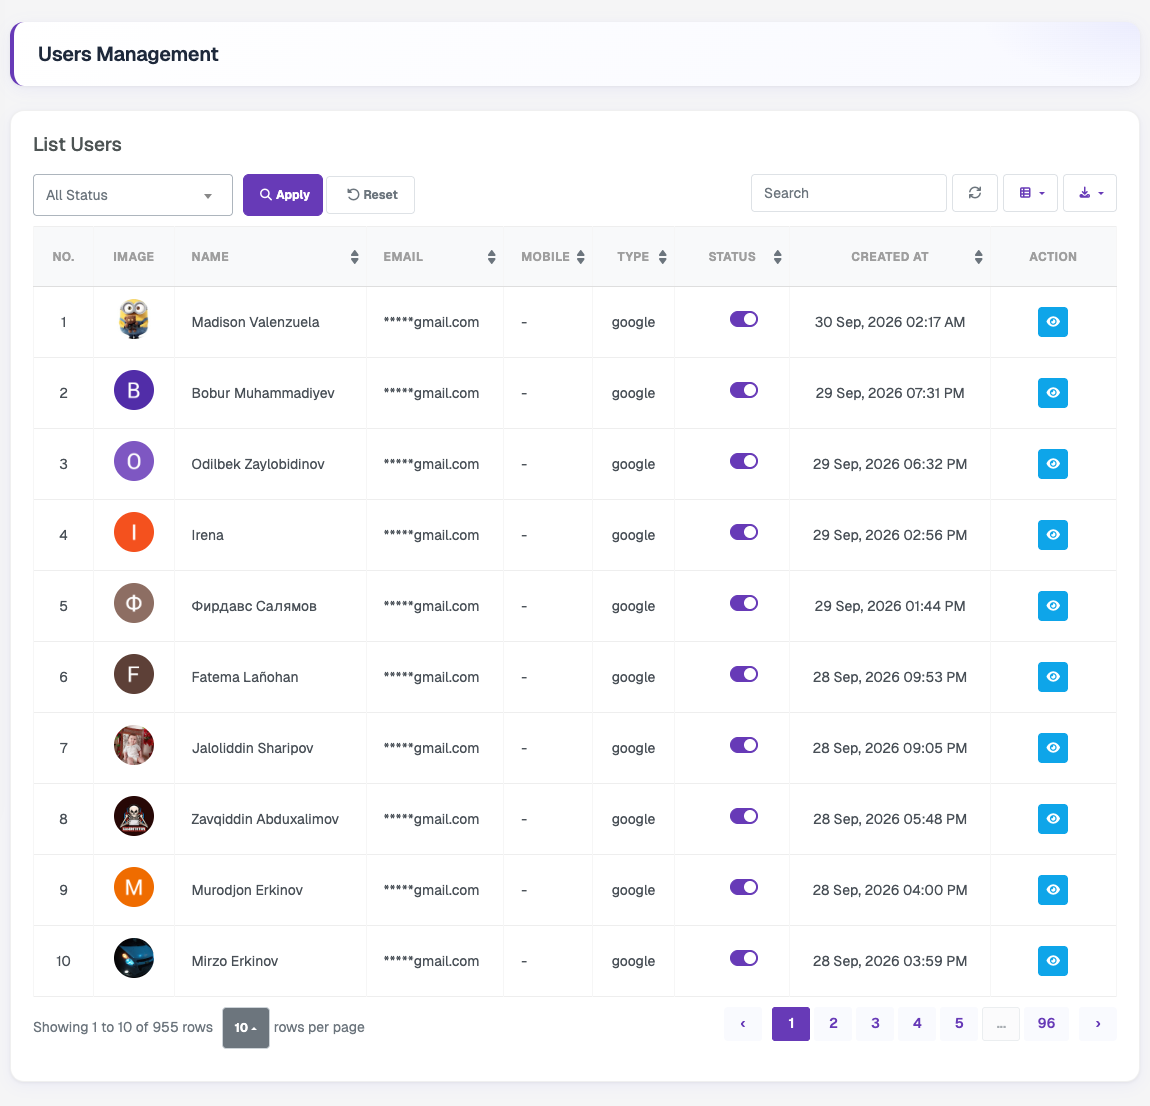Viewport: 1150px width, 1106px height.
Task: Toggle Odilbek Zaylobidinov's status
Action: point(744,461)
